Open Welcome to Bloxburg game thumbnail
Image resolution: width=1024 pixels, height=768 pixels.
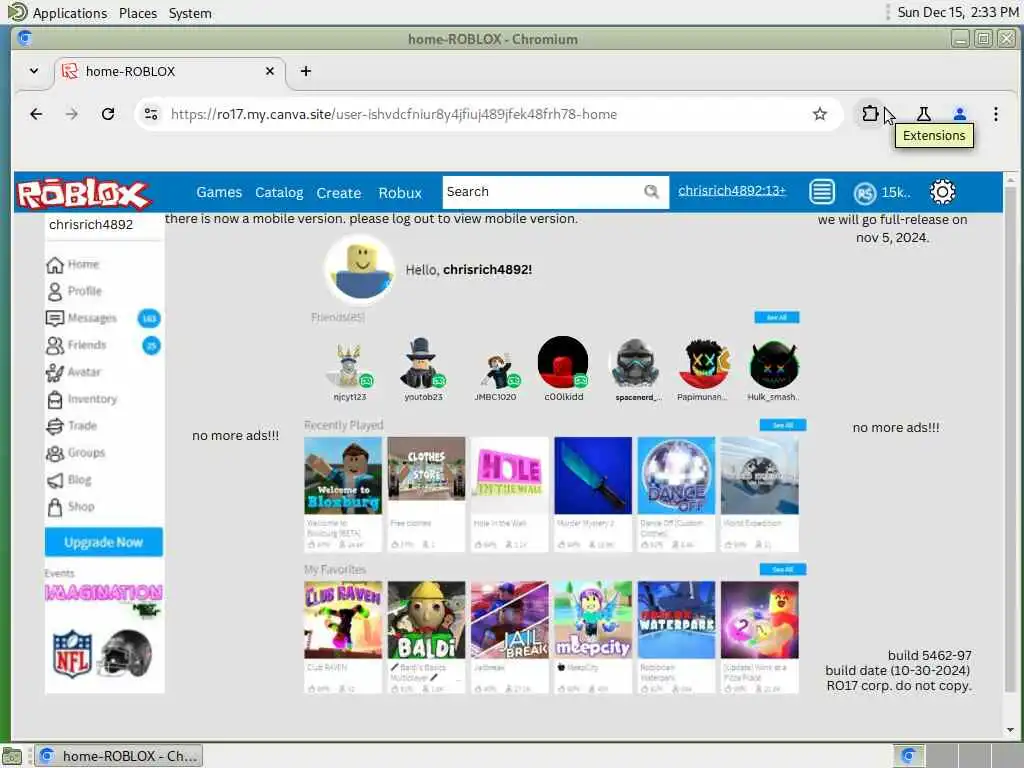(343, 475)
